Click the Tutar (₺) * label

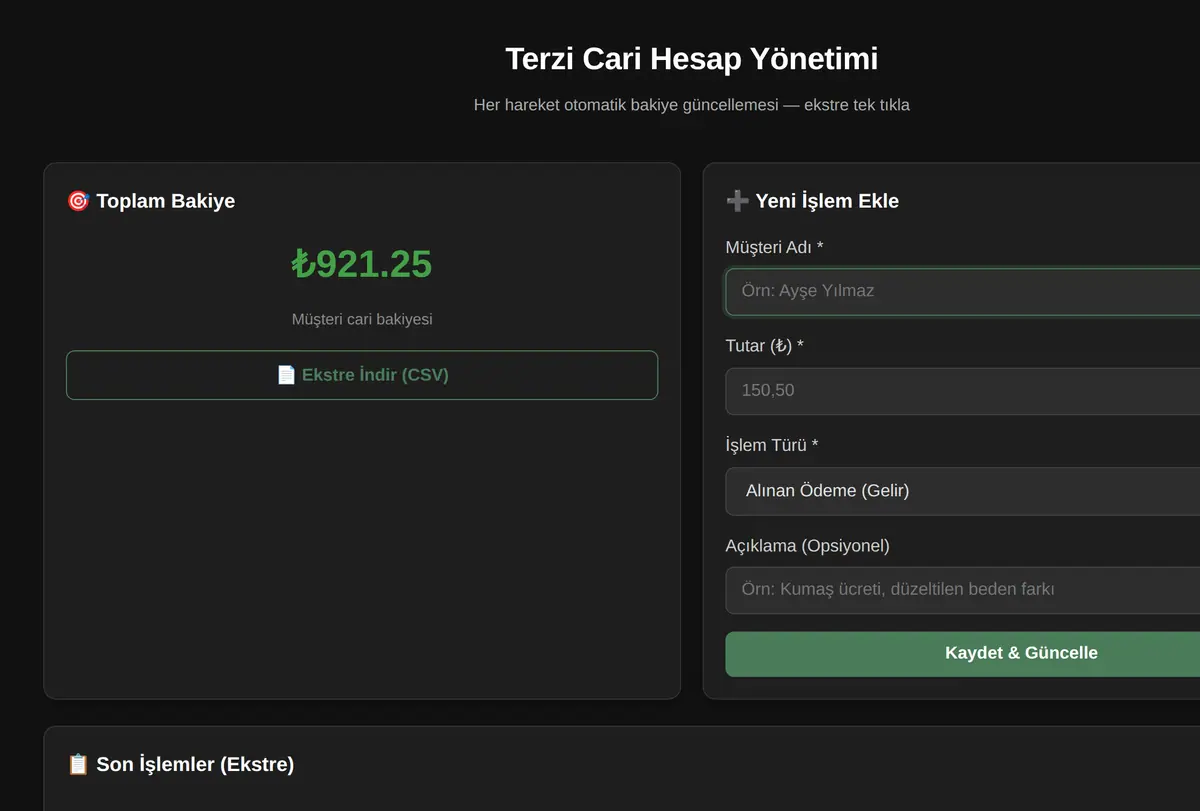point(764,346)
